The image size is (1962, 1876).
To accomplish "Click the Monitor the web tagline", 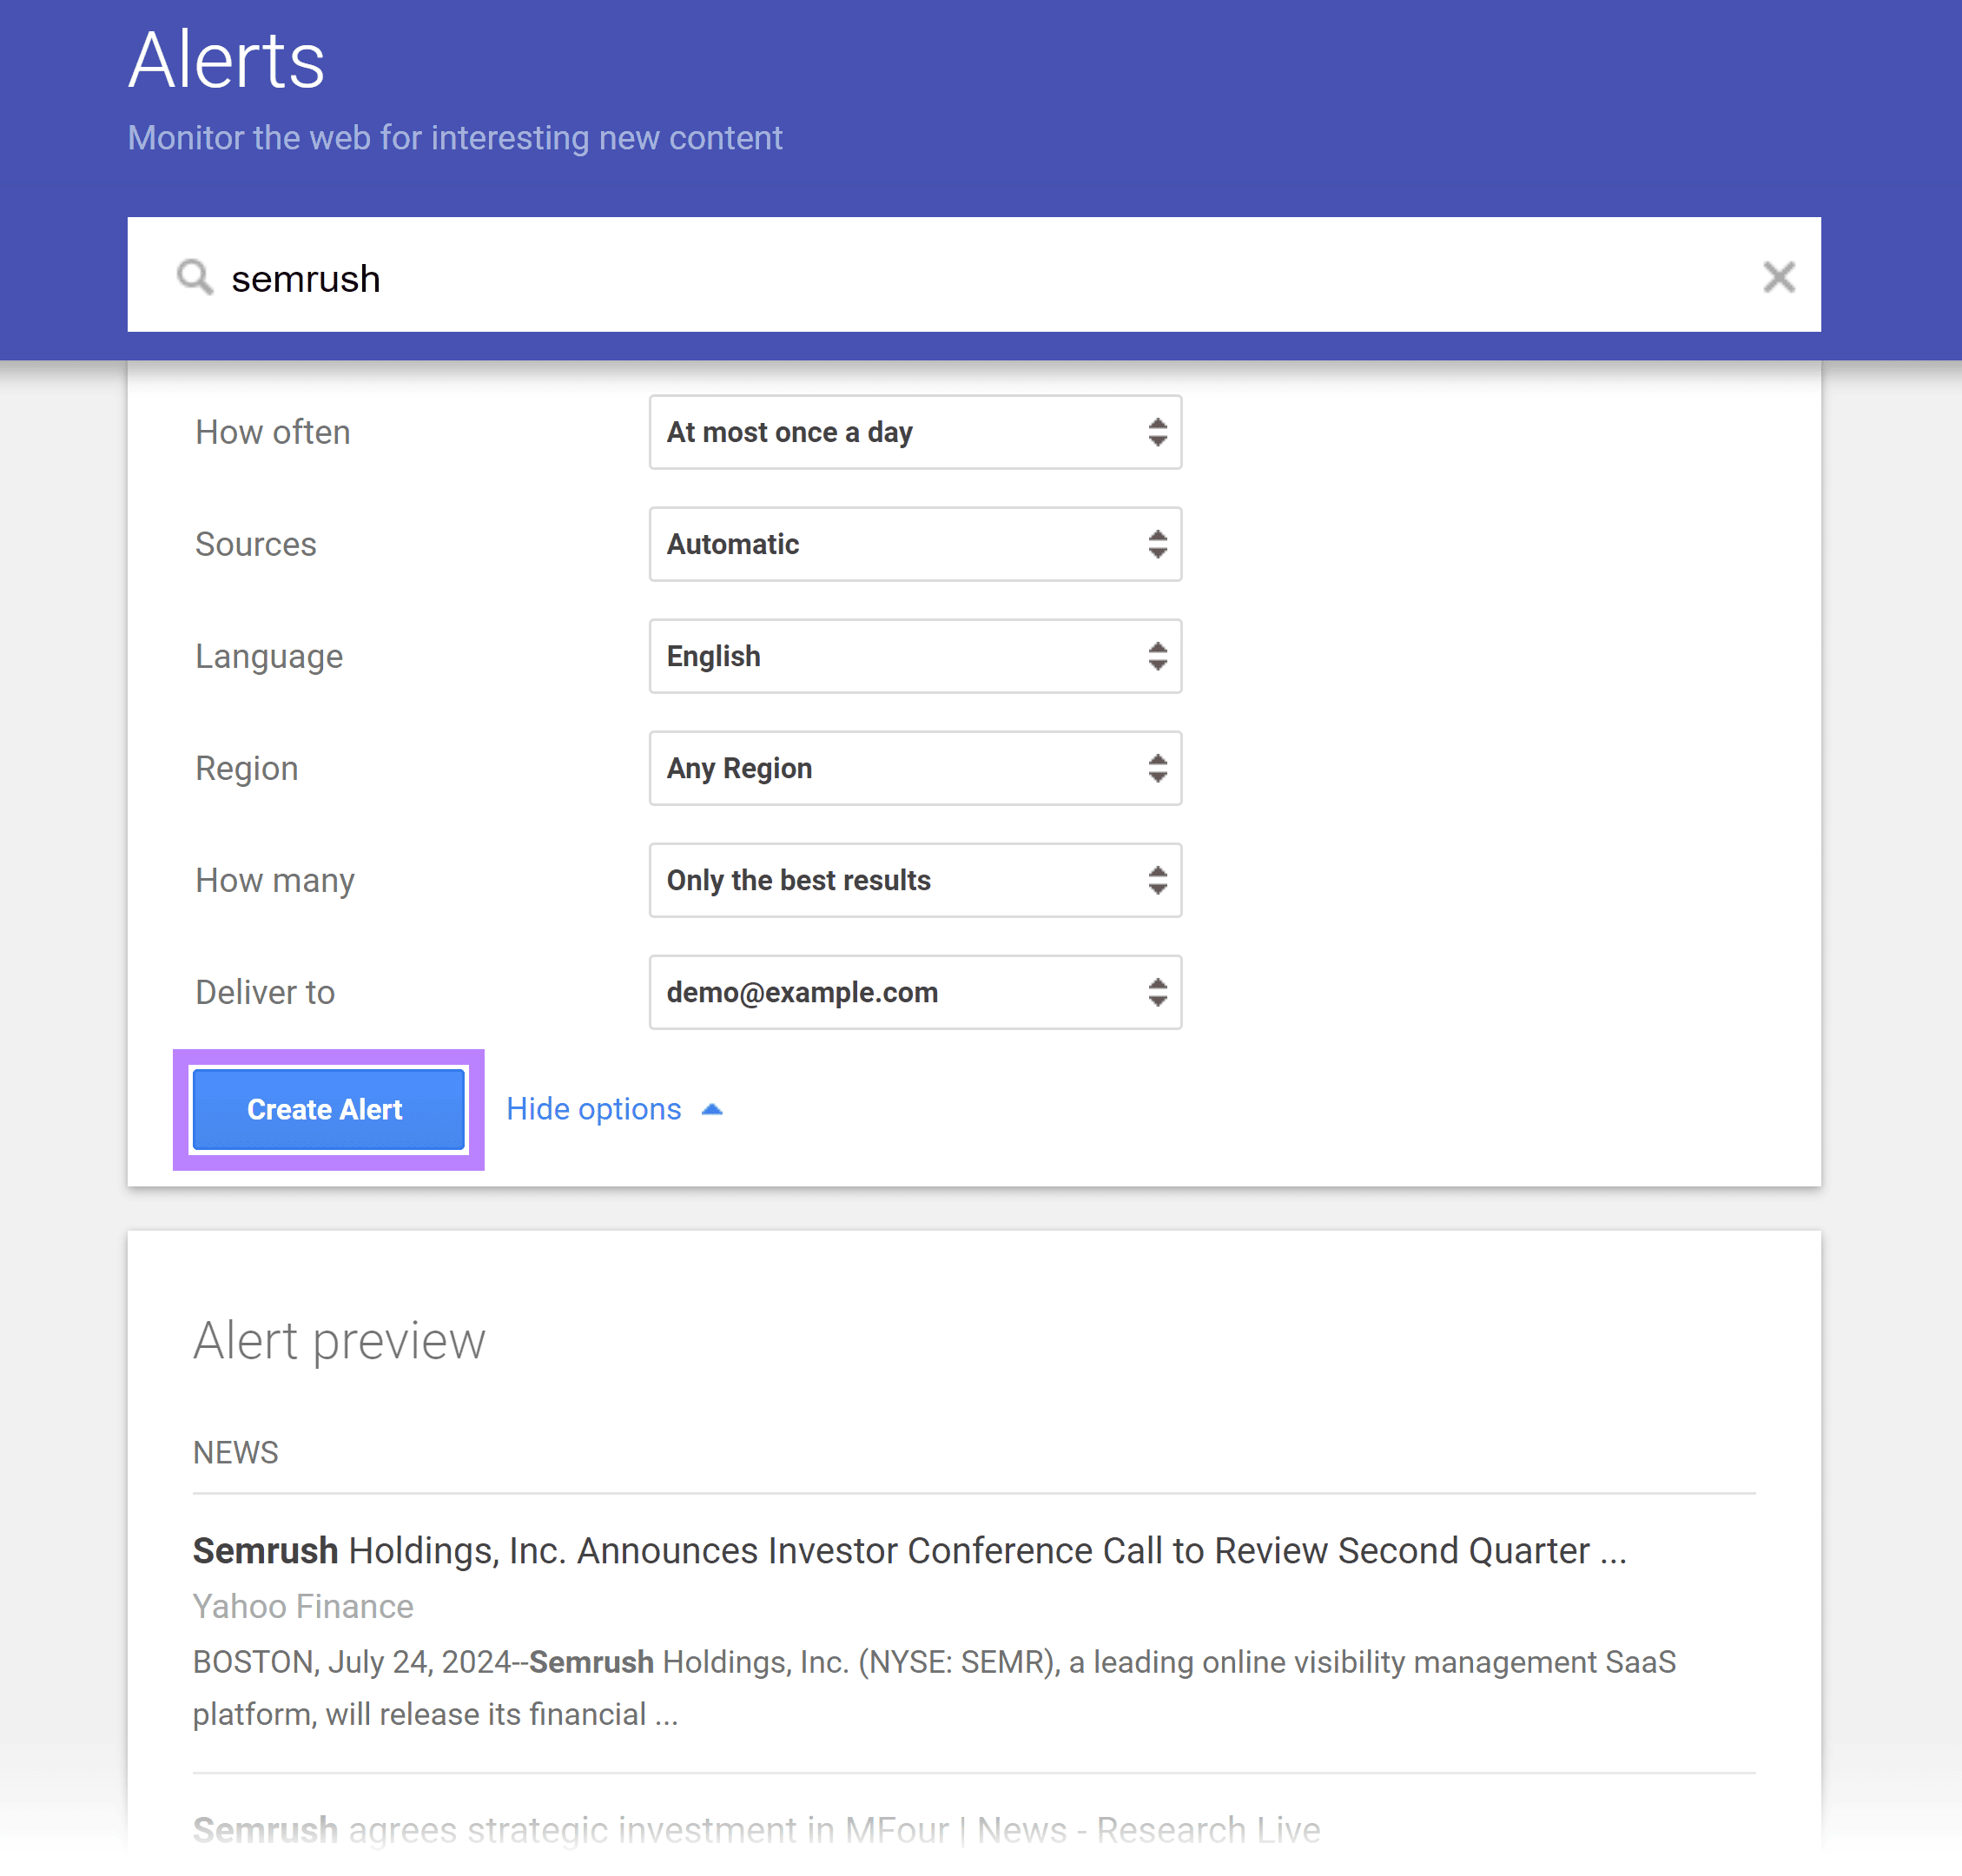I will (x=455, y=138).
